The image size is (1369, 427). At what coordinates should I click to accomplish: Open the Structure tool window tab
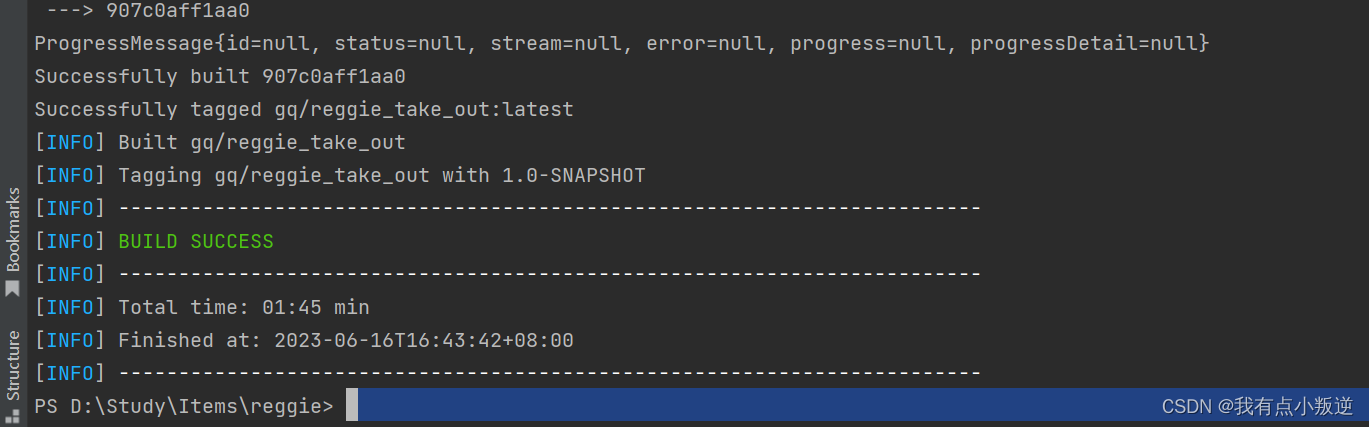point(13,375)
